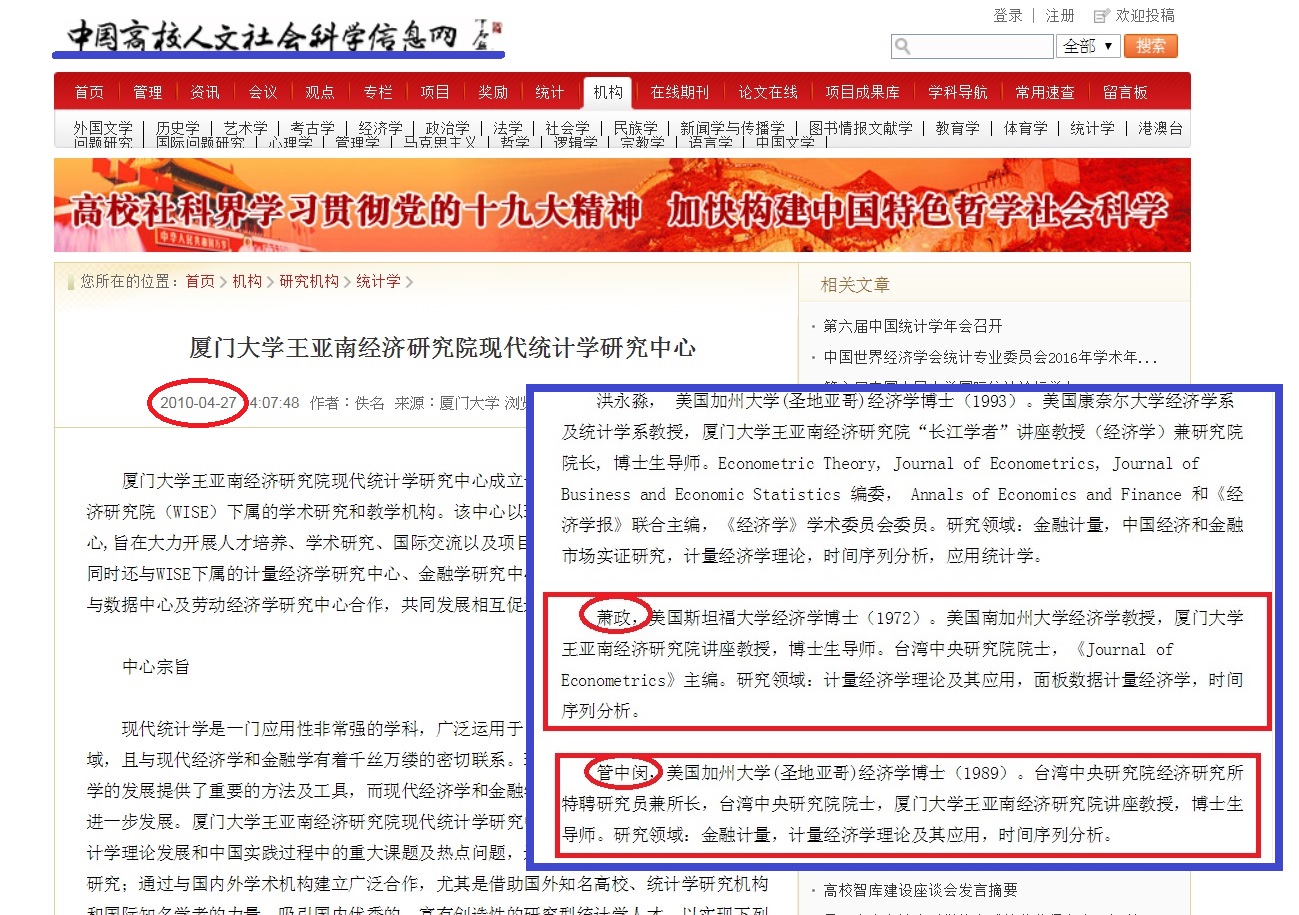1299x915 pixels.
Task: Open related article 高校智库建设座谈会发言摘要
Action: [920, 890]
